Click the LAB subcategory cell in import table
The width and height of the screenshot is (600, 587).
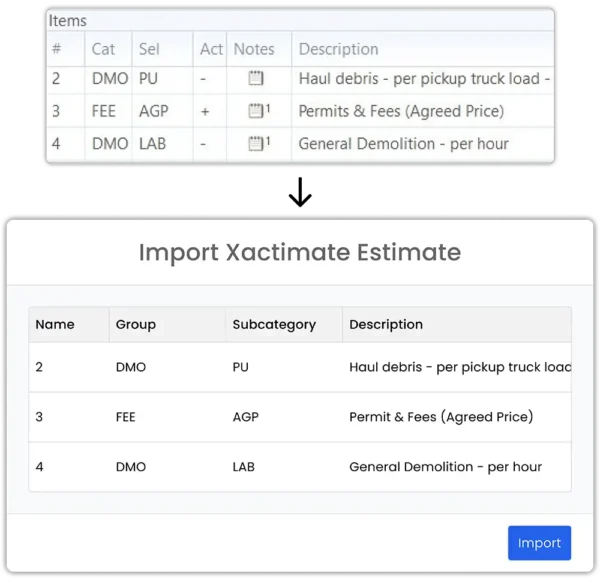pyautogui.click(x=244, y=467)
